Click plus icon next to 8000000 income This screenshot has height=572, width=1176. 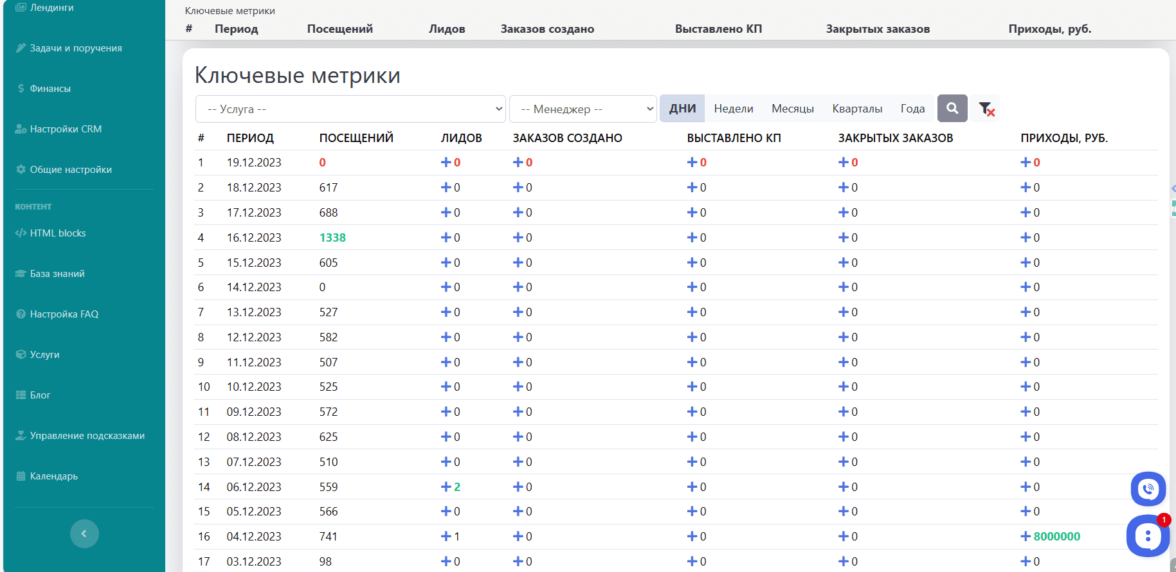(x=1025, y=537)
